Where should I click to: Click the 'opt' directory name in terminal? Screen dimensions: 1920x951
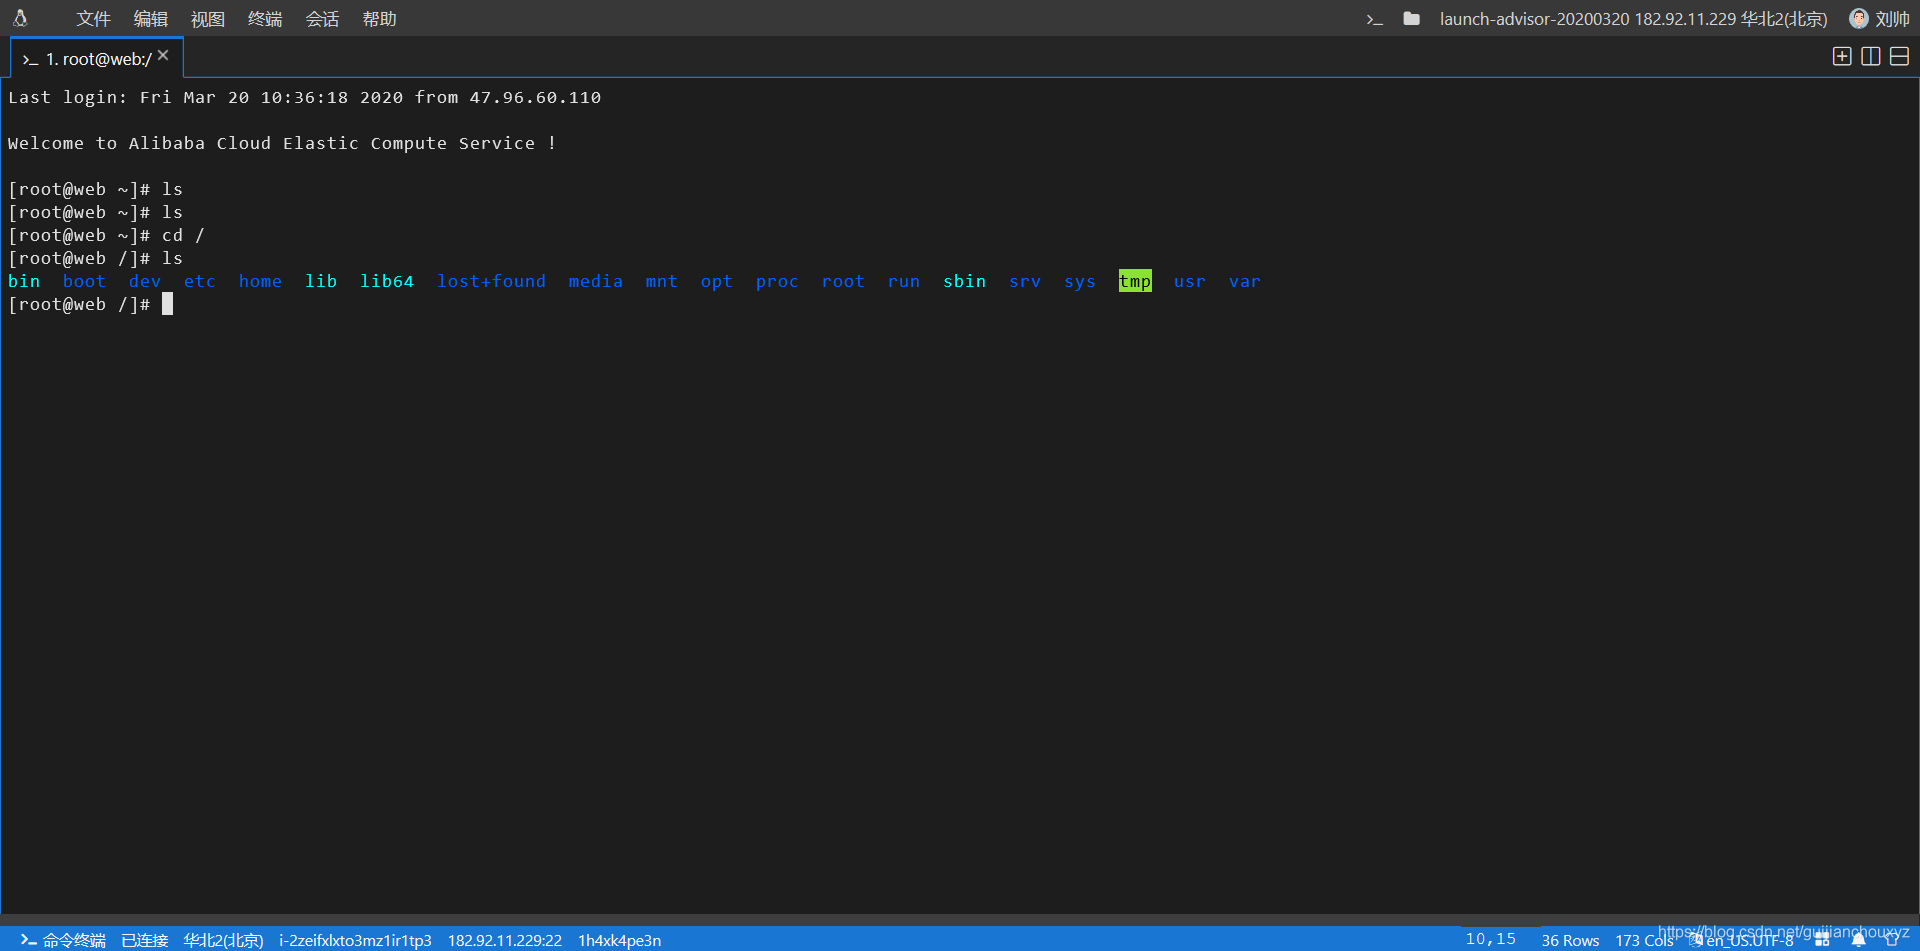pyautogui.click(x=717, y=281)
